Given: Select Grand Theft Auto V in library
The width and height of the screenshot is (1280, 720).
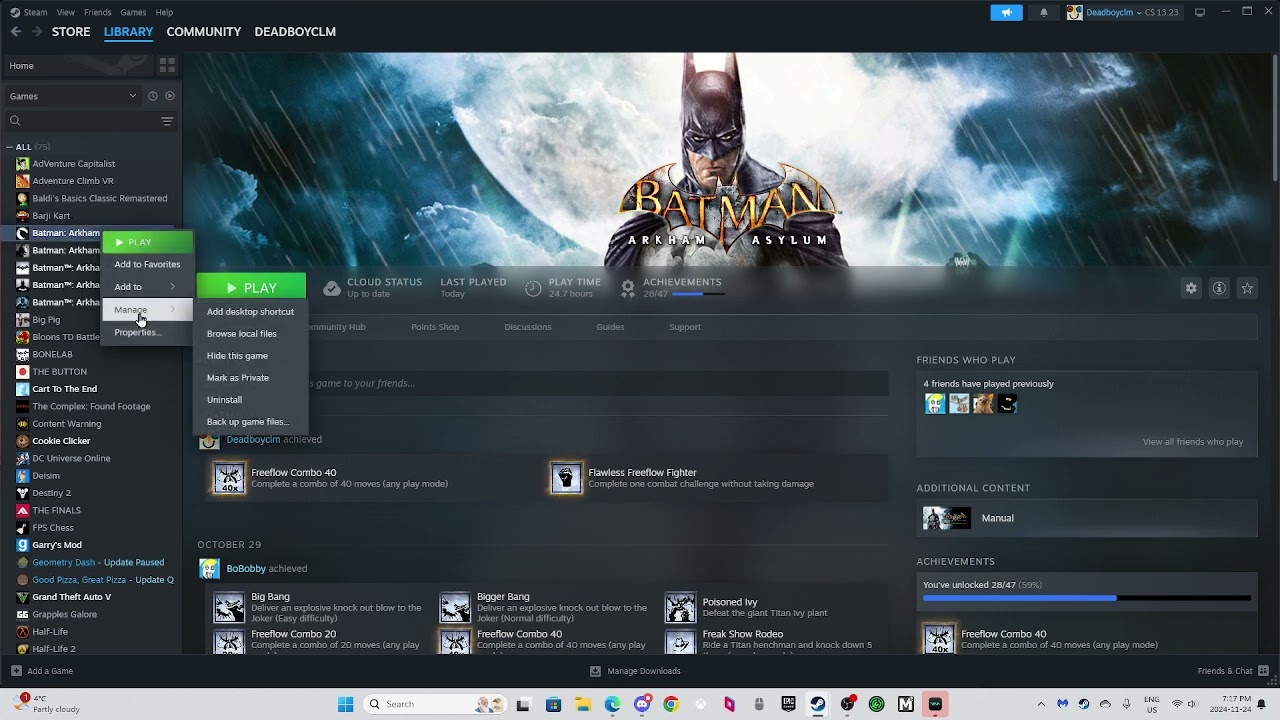Looking at the screenshot, I should (72, 597).
